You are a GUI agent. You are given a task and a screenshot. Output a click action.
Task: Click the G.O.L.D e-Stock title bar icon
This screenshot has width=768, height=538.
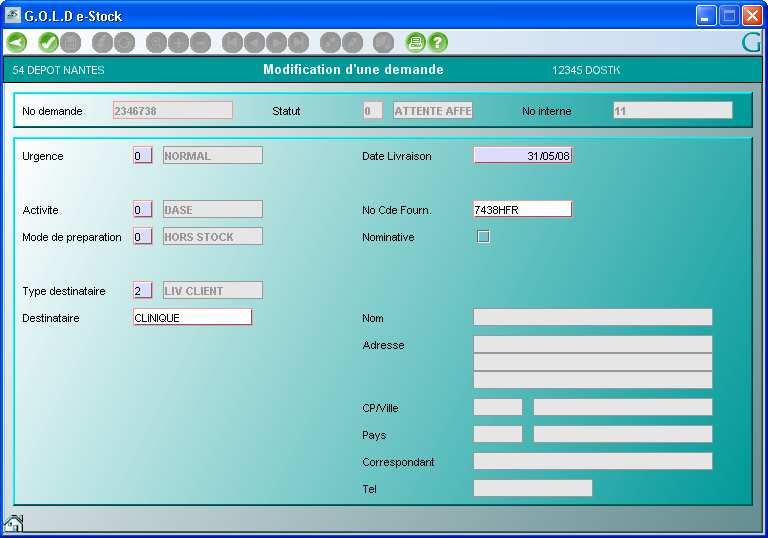(13, 15)
